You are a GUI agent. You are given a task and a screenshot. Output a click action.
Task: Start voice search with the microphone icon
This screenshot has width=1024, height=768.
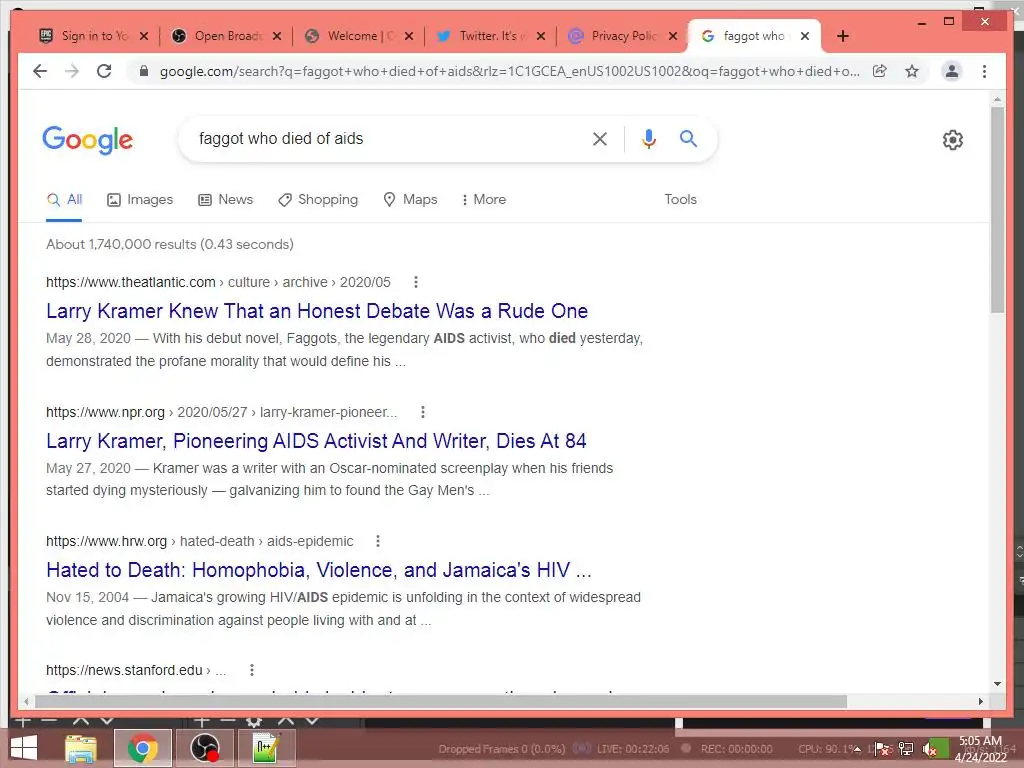648,138
